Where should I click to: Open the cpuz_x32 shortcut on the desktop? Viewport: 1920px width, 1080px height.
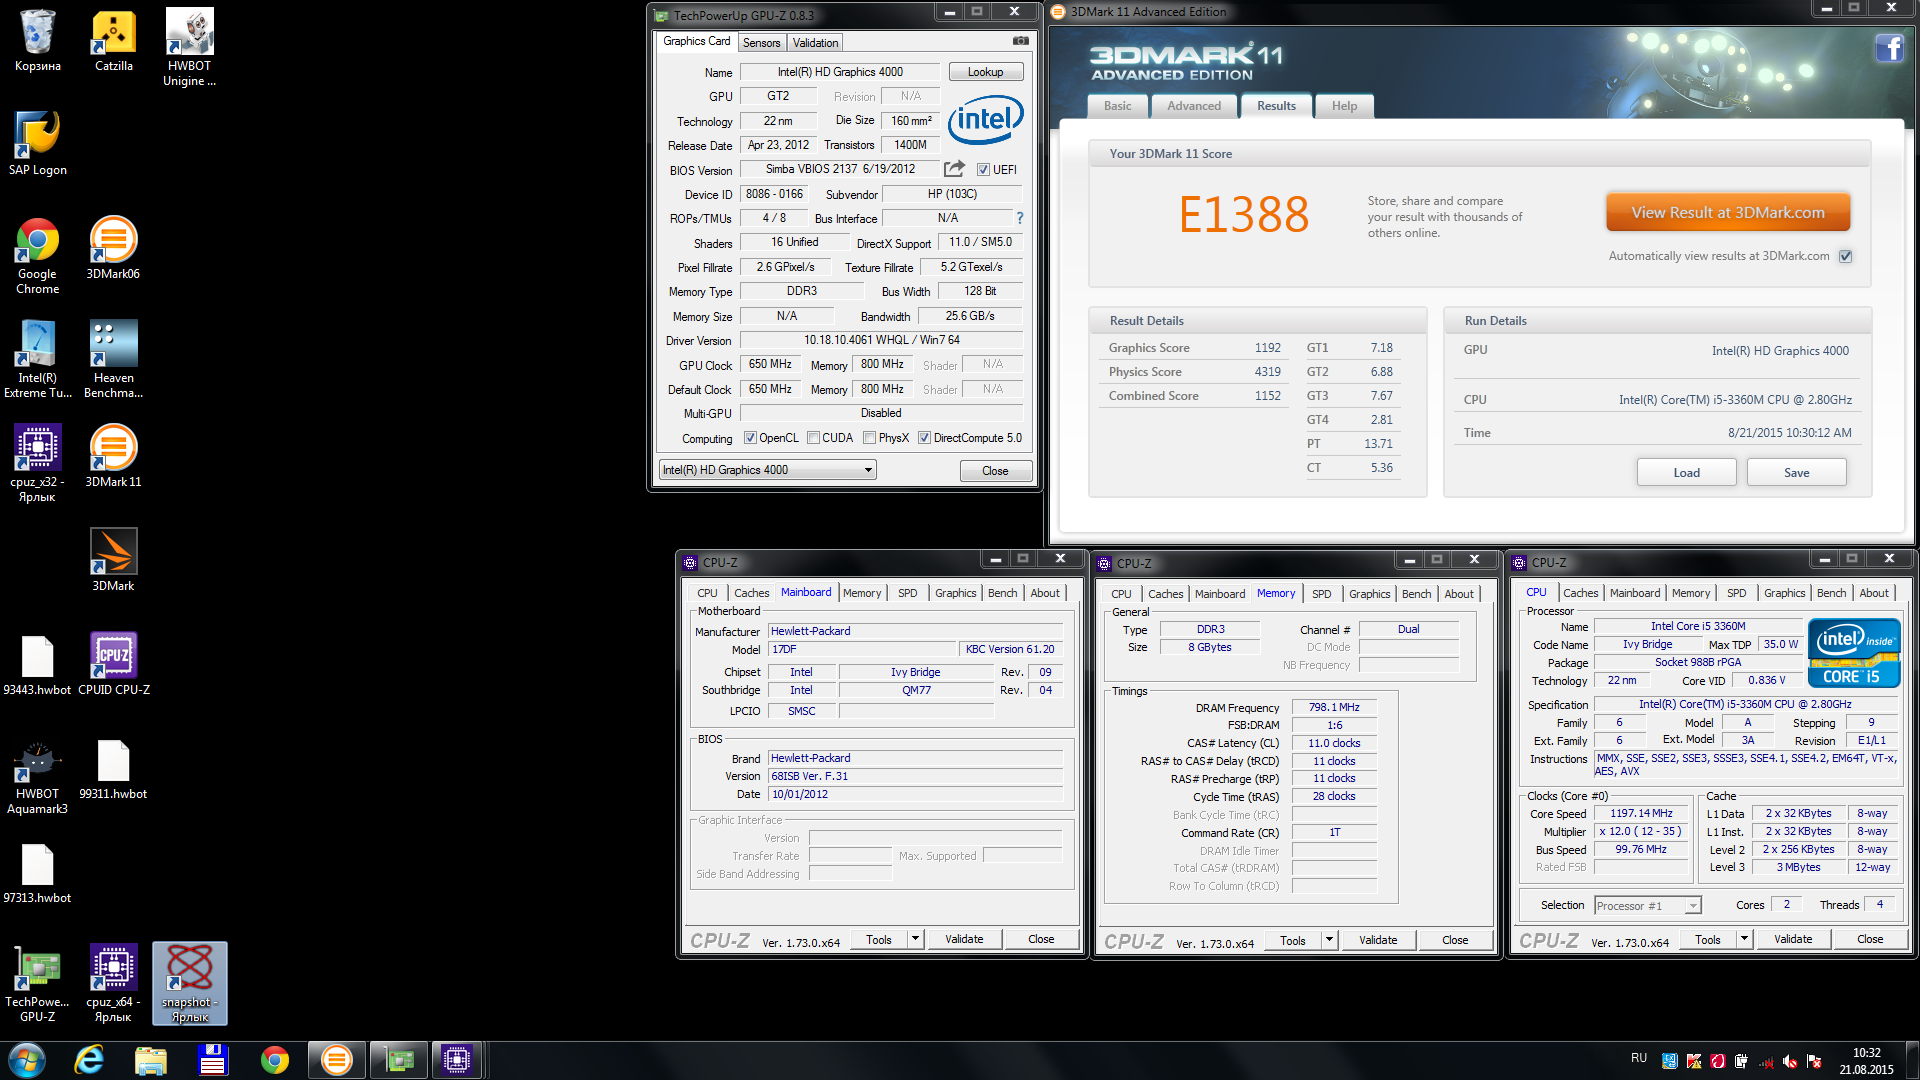(38, 464)
